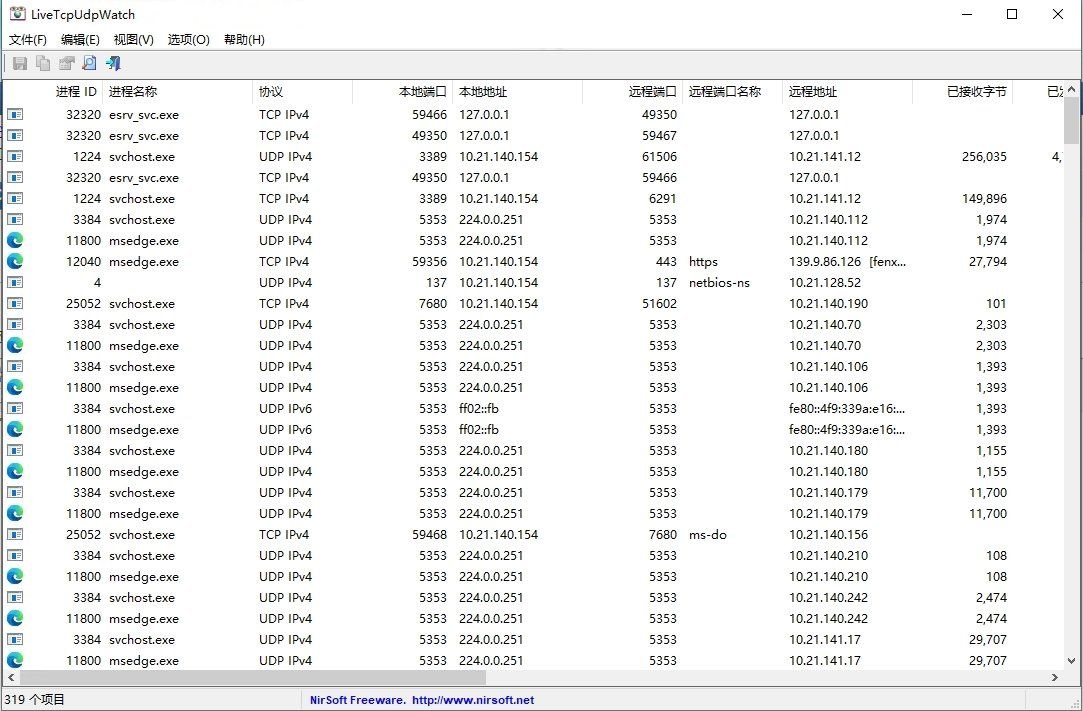
Task: Click the Copy selected items icon
Action: 43,64
